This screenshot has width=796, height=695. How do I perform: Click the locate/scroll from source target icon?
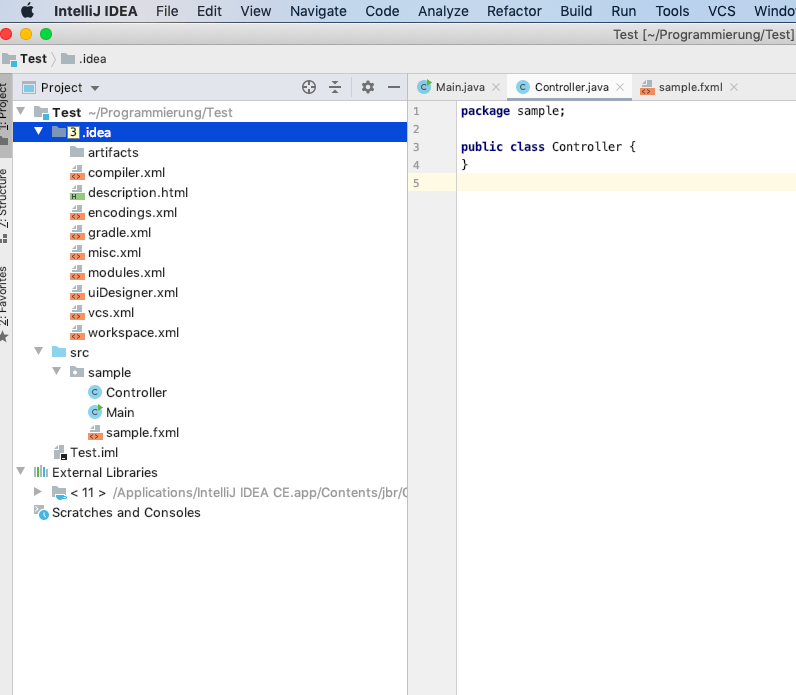click(x=309, y=87)
